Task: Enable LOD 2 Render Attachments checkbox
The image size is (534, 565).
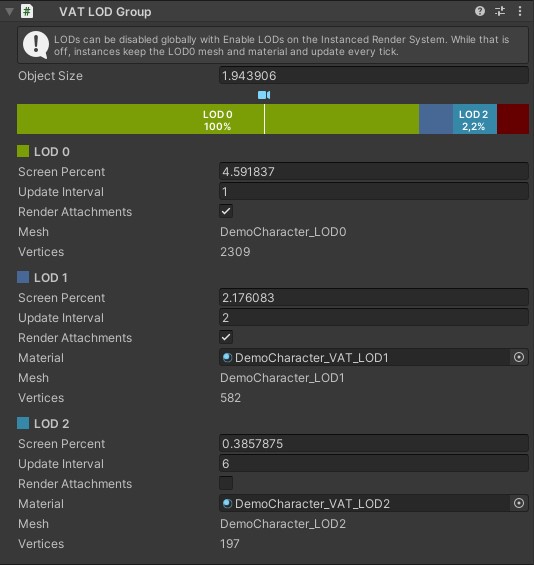Action: coord(226,484)
